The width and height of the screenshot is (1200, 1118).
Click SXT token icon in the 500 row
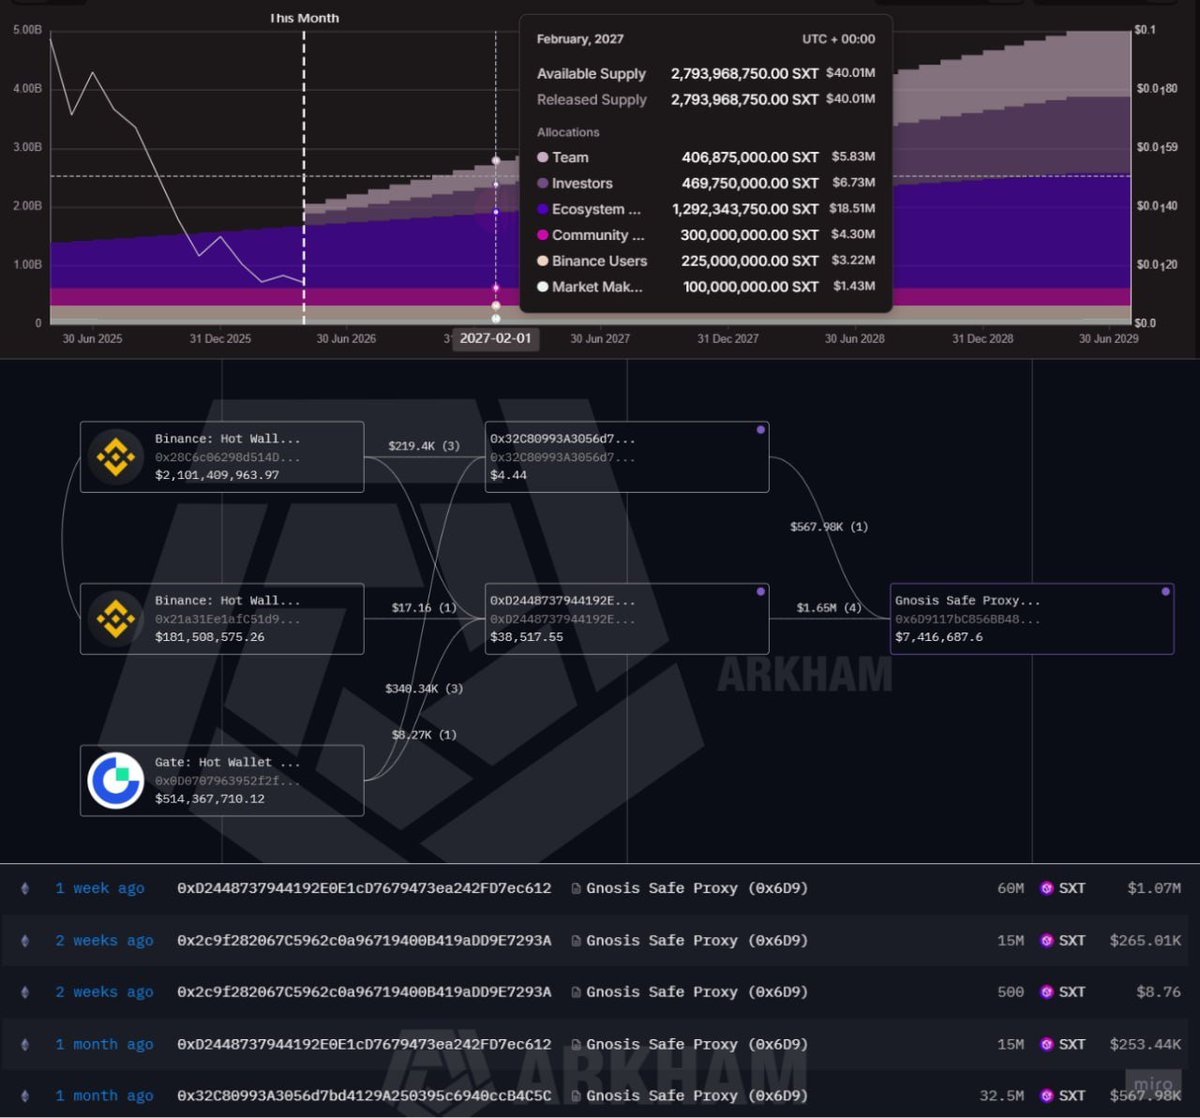(1046, 992)
